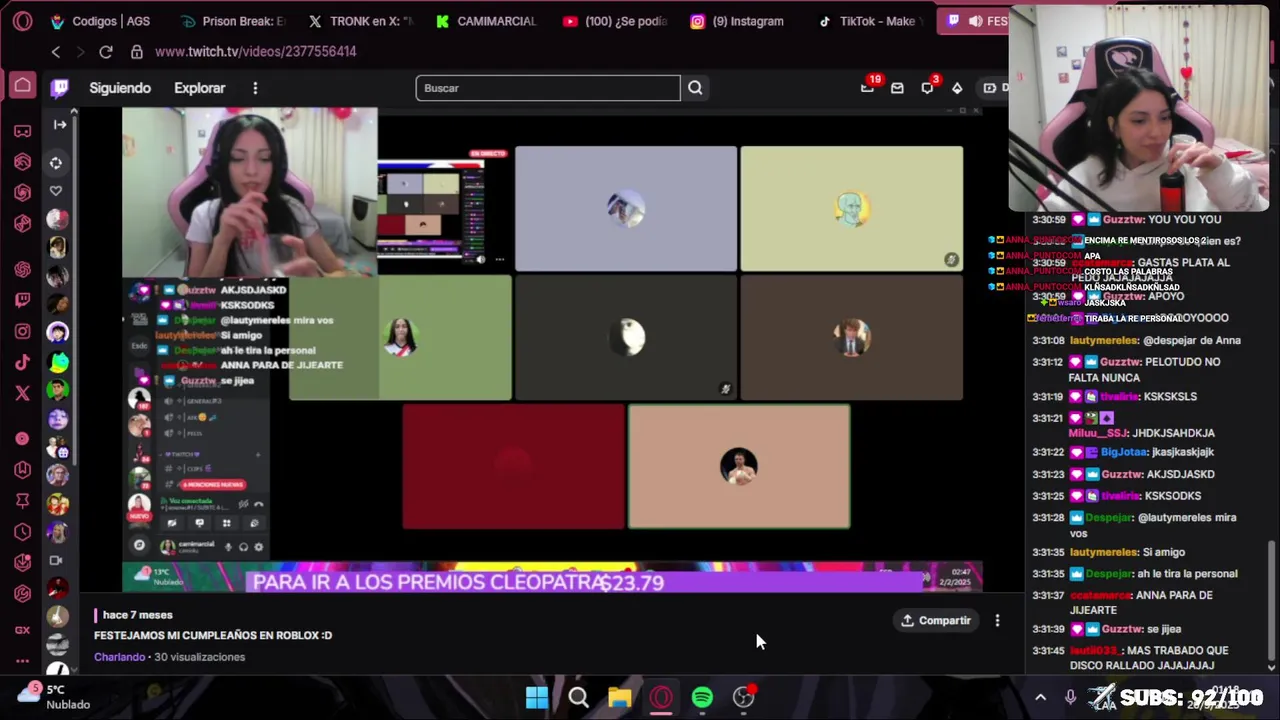
Task: Expand the Twitch followed channels sidebar
Action: click(60, 124)
